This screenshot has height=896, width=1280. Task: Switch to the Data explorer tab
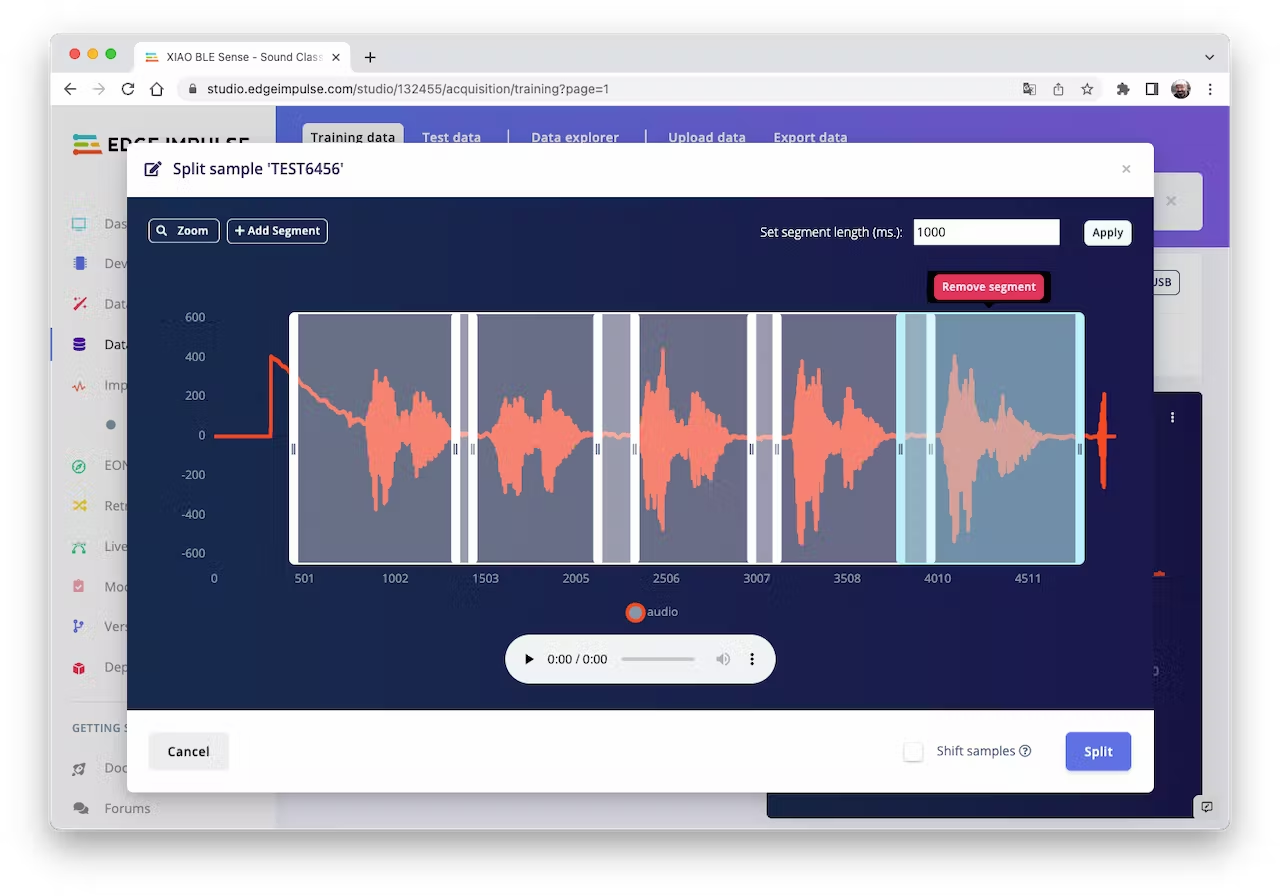(x=575, y=137)
